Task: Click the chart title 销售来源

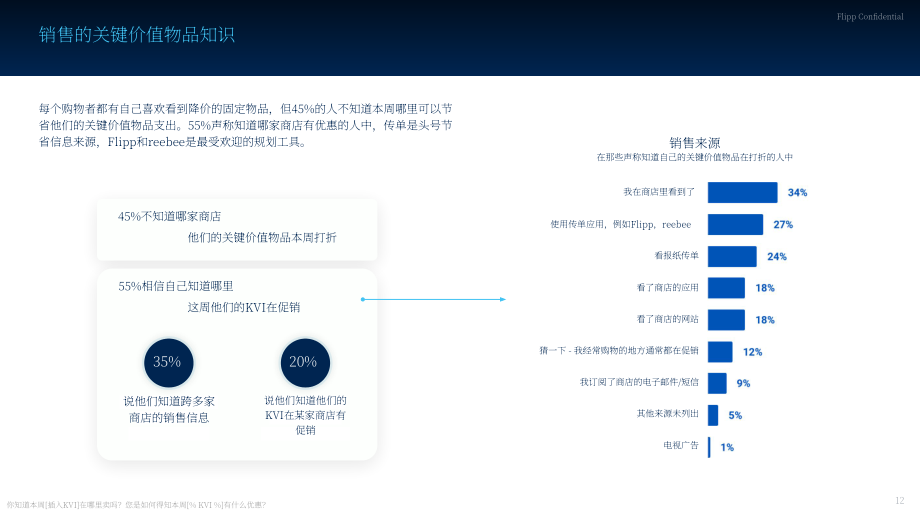Action: [x=695, y=143]
